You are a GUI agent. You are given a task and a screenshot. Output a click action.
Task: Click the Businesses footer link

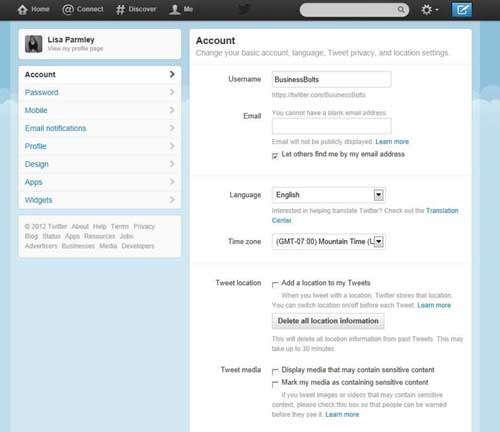(78, 246)
